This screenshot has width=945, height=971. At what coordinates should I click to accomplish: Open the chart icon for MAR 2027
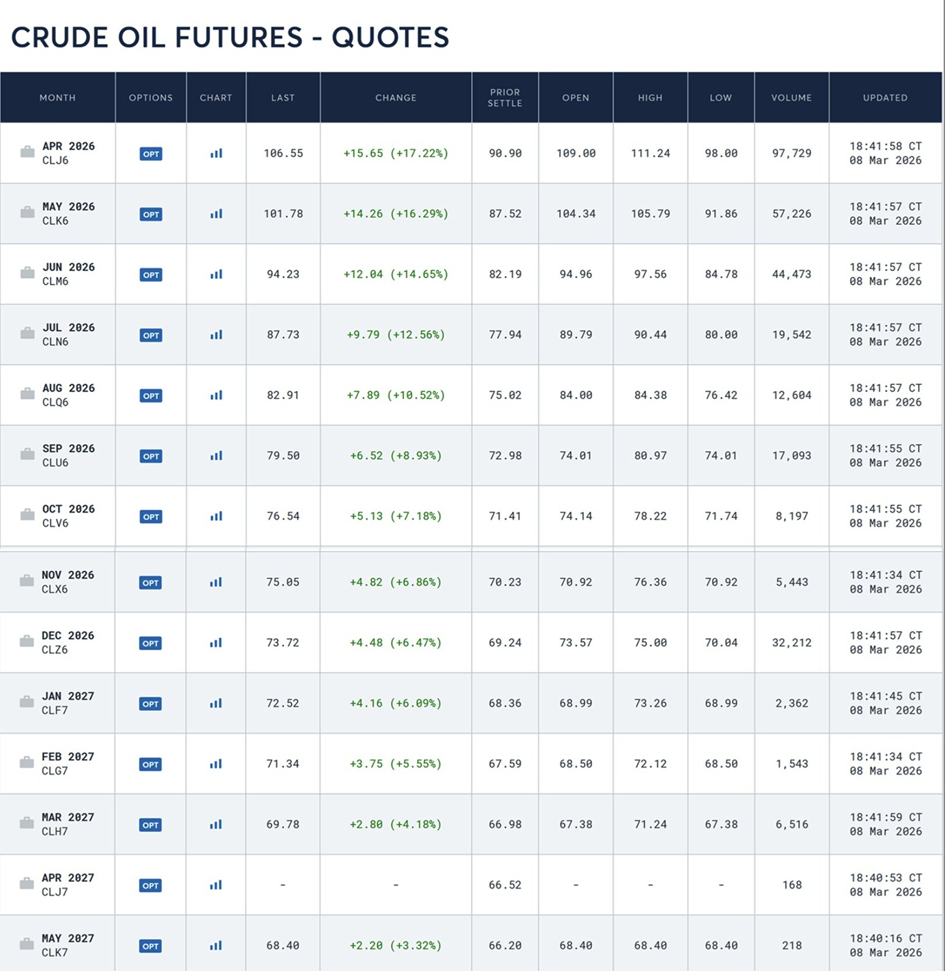point(216,825)
